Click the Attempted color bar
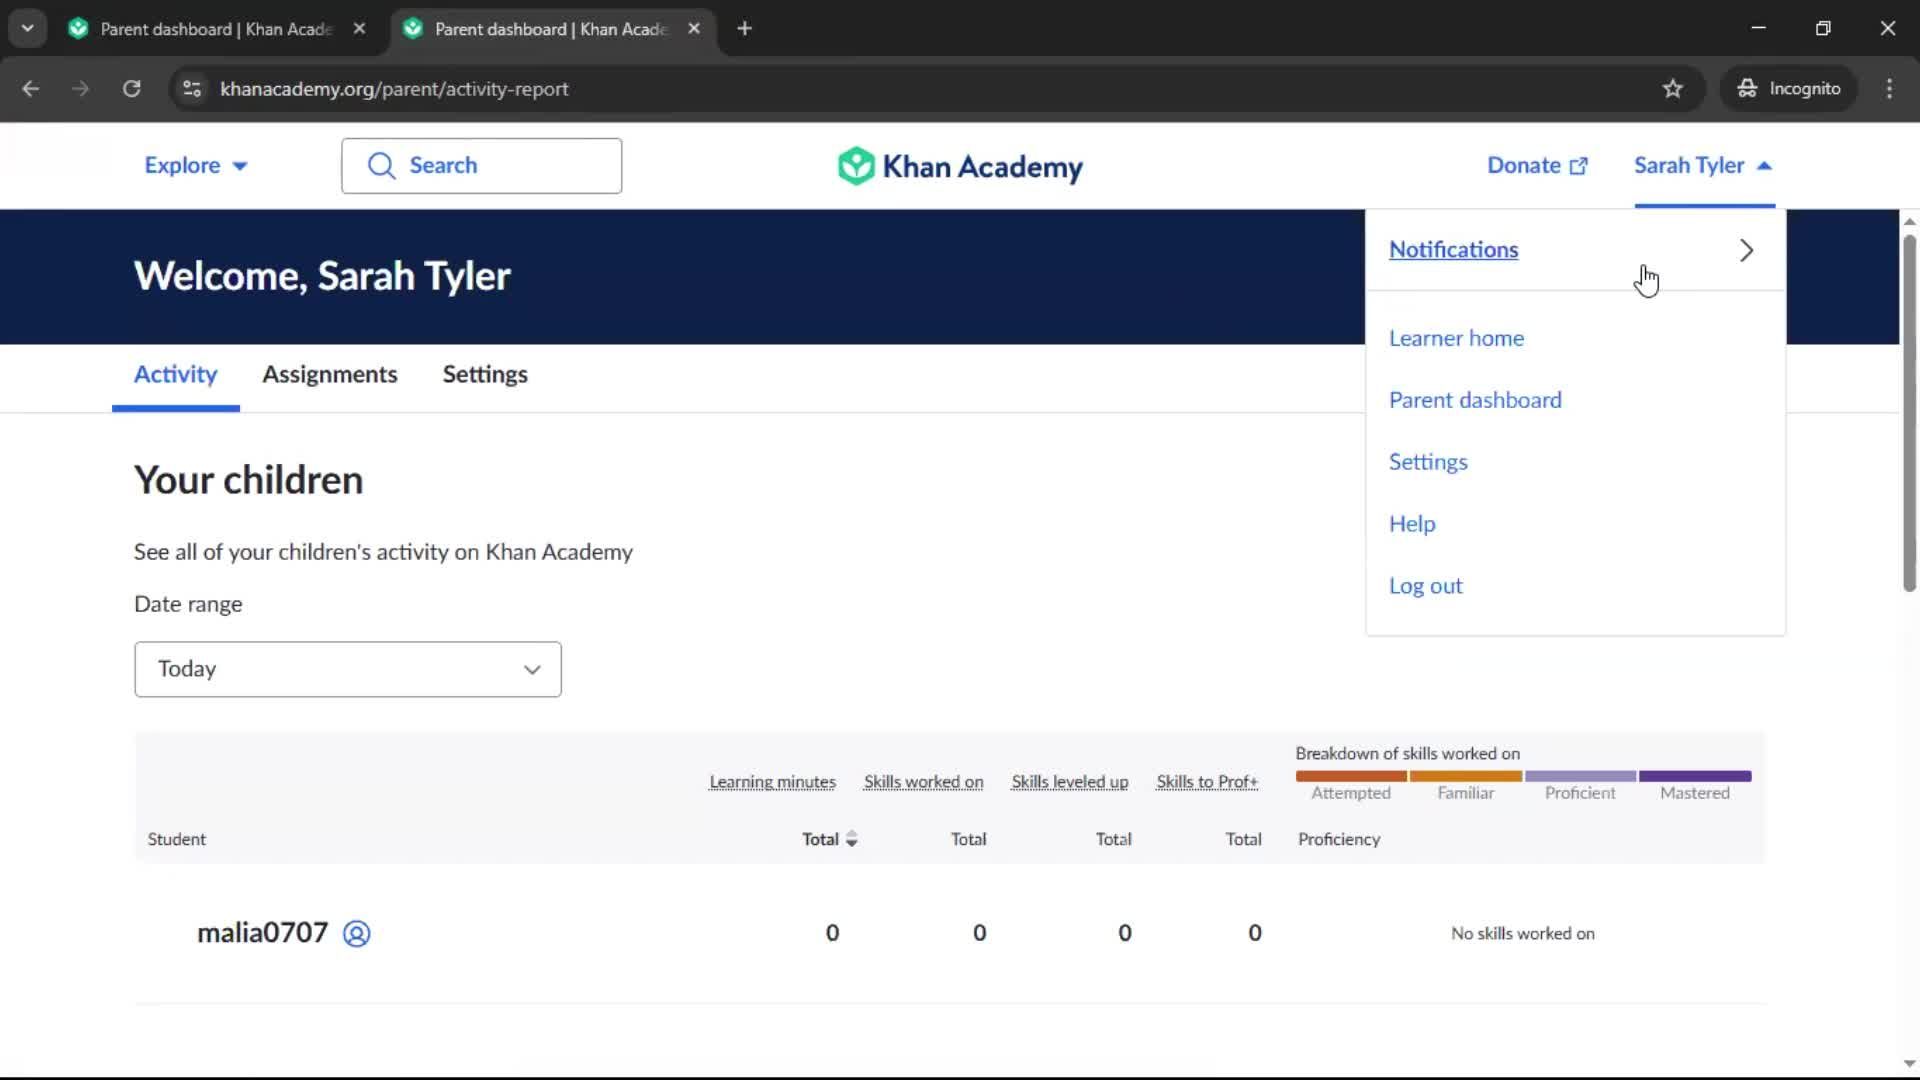Screen dimensions: 1920x1080 [1351, 776]
